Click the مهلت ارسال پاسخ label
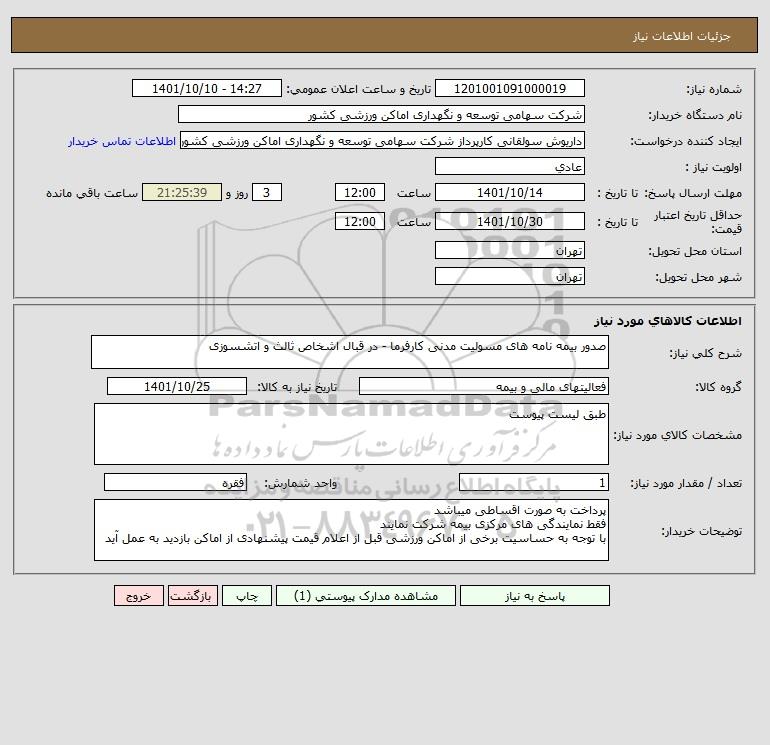 click(x=693, y=193)
